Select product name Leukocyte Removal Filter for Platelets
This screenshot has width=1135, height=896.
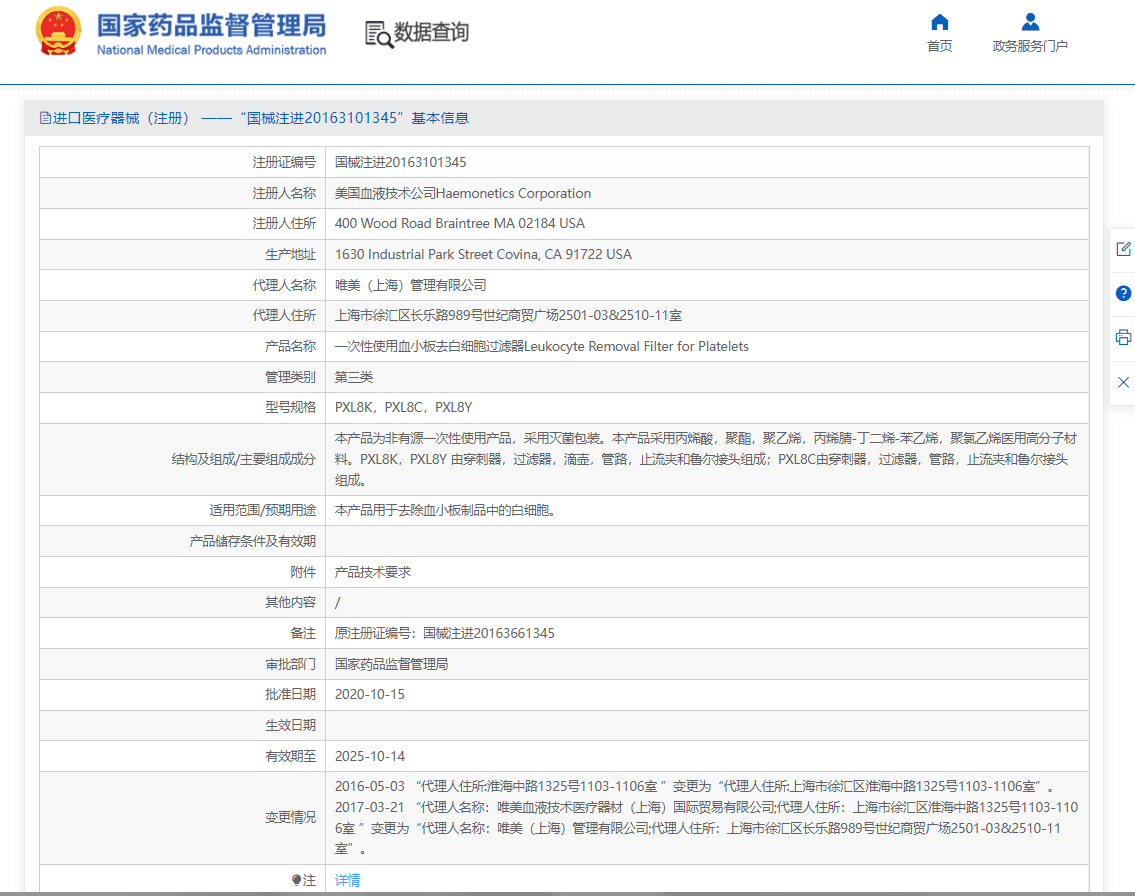tap(541, 346)
